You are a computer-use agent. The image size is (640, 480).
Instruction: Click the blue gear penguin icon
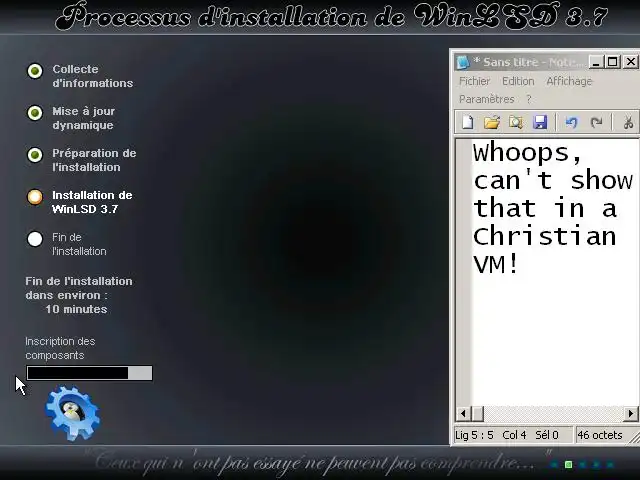[73, 413]
